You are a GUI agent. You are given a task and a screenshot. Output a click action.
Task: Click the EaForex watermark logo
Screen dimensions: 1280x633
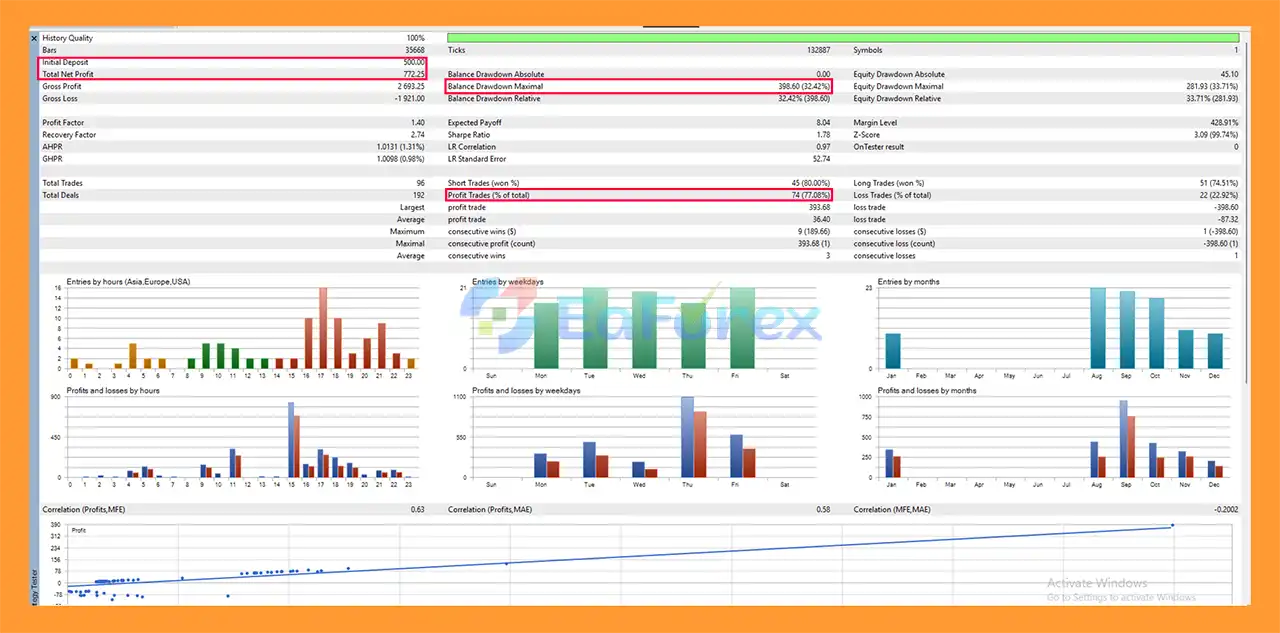click(640, 318)
